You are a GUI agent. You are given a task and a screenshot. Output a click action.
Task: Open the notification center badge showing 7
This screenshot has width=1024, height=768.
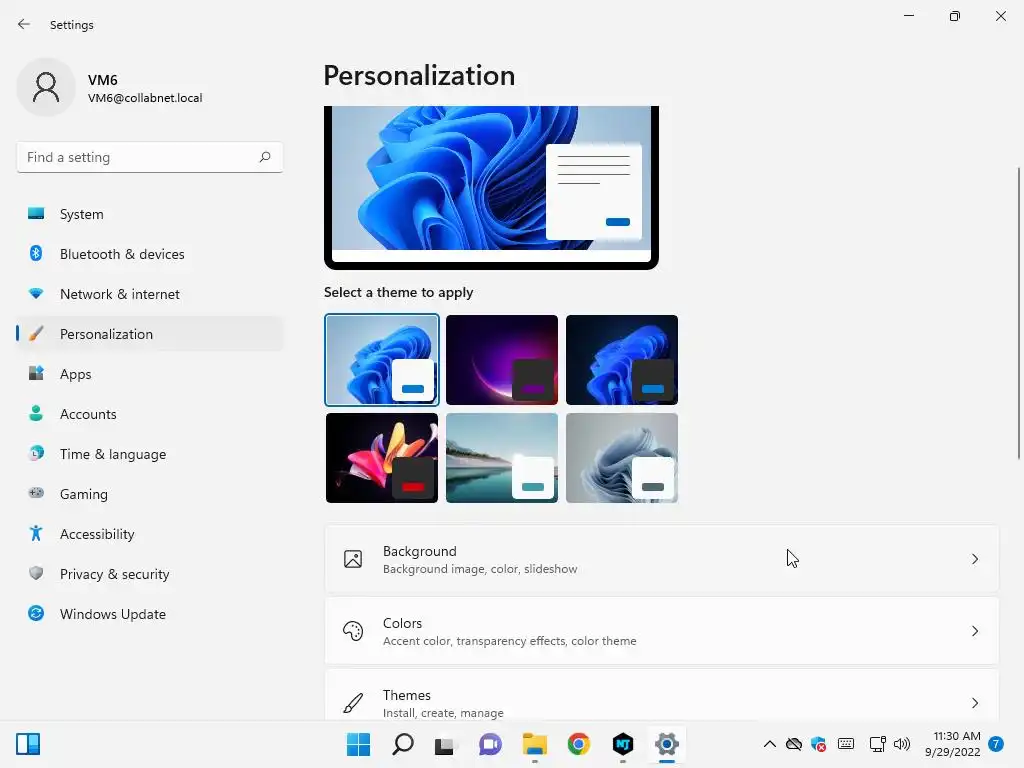(996, 744)
